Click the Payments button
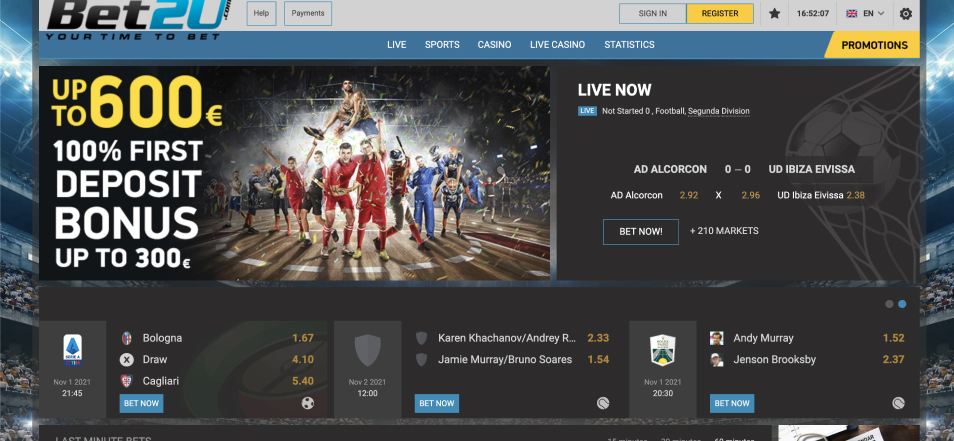The image size is (954, 441). click(x=308, y=13)
